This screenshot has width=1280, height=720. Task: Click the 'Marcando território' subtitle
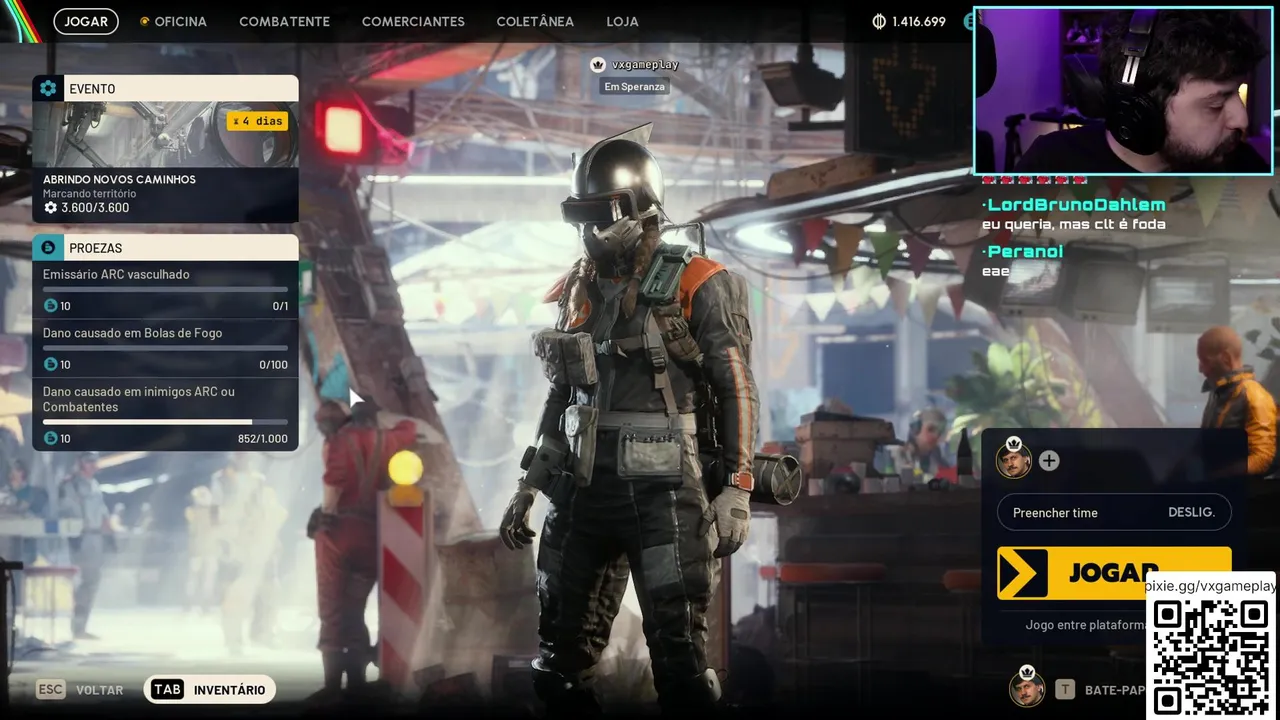click(90, 193)
